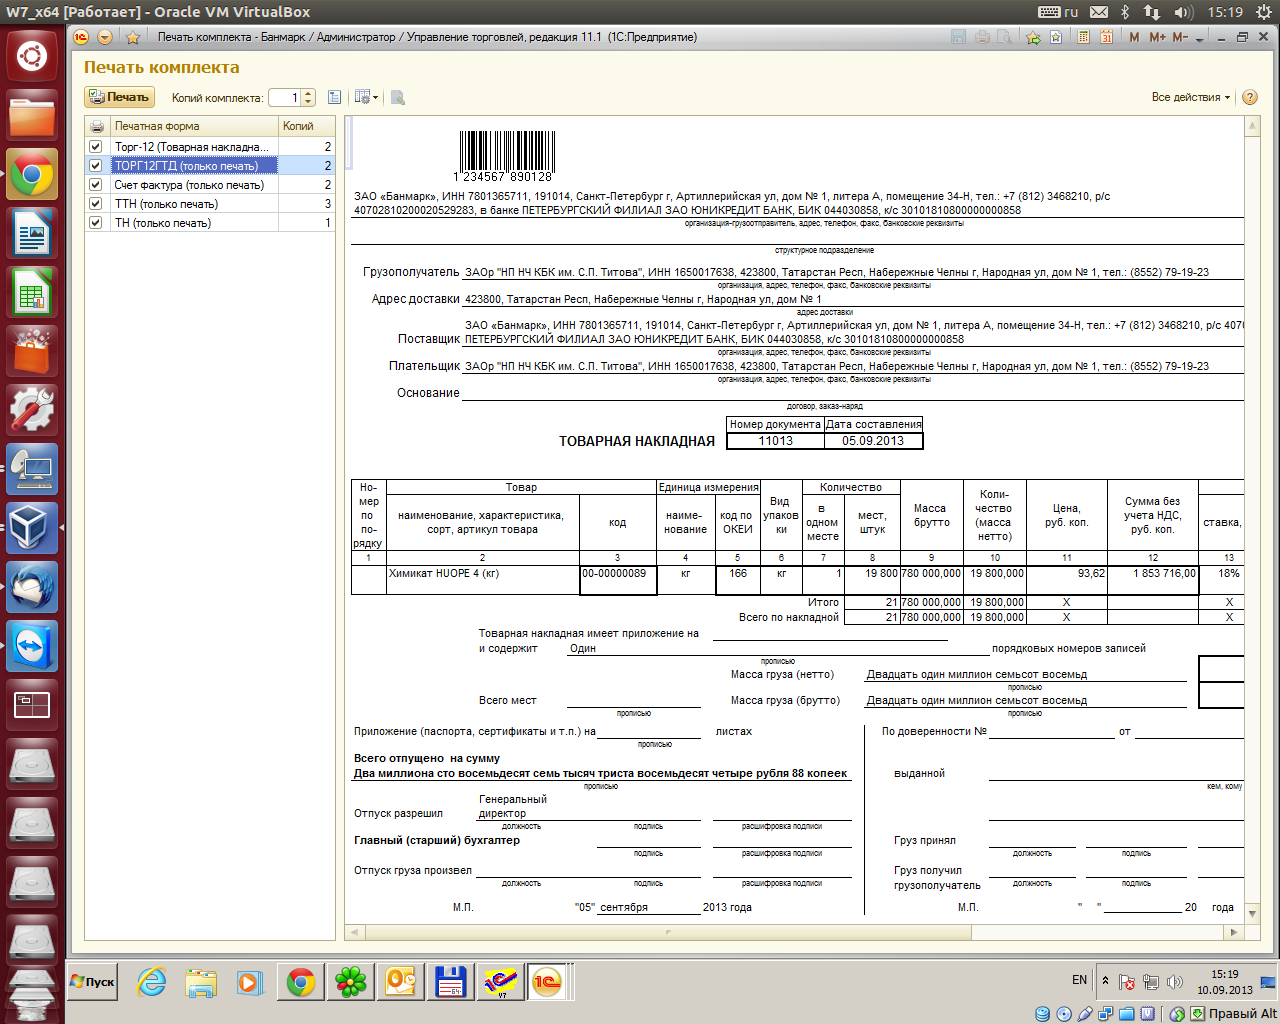Image resolution: width=1280 pixels, height=1024 pixels.
Task: Click the Печать button
Action: pos(119,97)
